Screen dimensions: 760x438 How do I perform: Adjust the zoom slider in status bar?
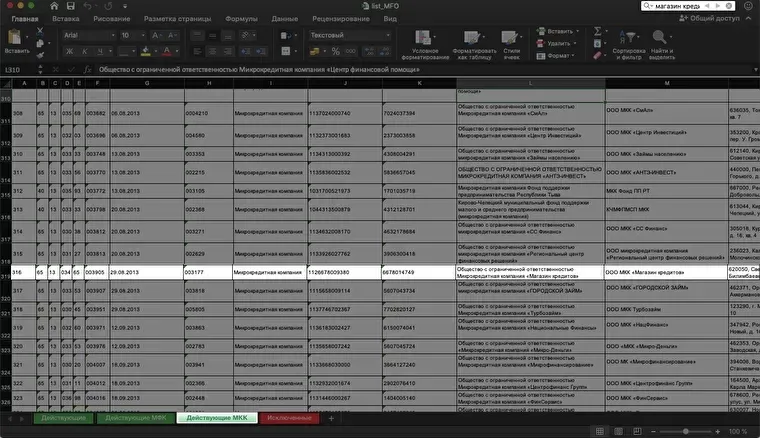(x=685, y=431)
